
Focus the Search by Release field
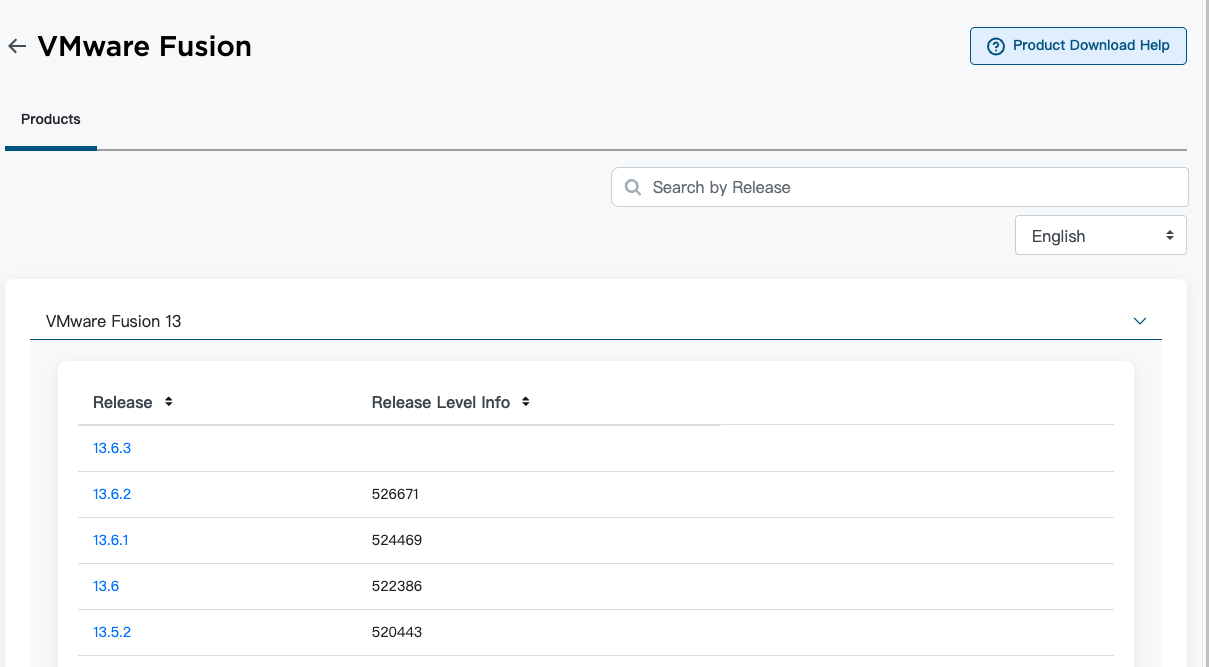click(900, 187)
